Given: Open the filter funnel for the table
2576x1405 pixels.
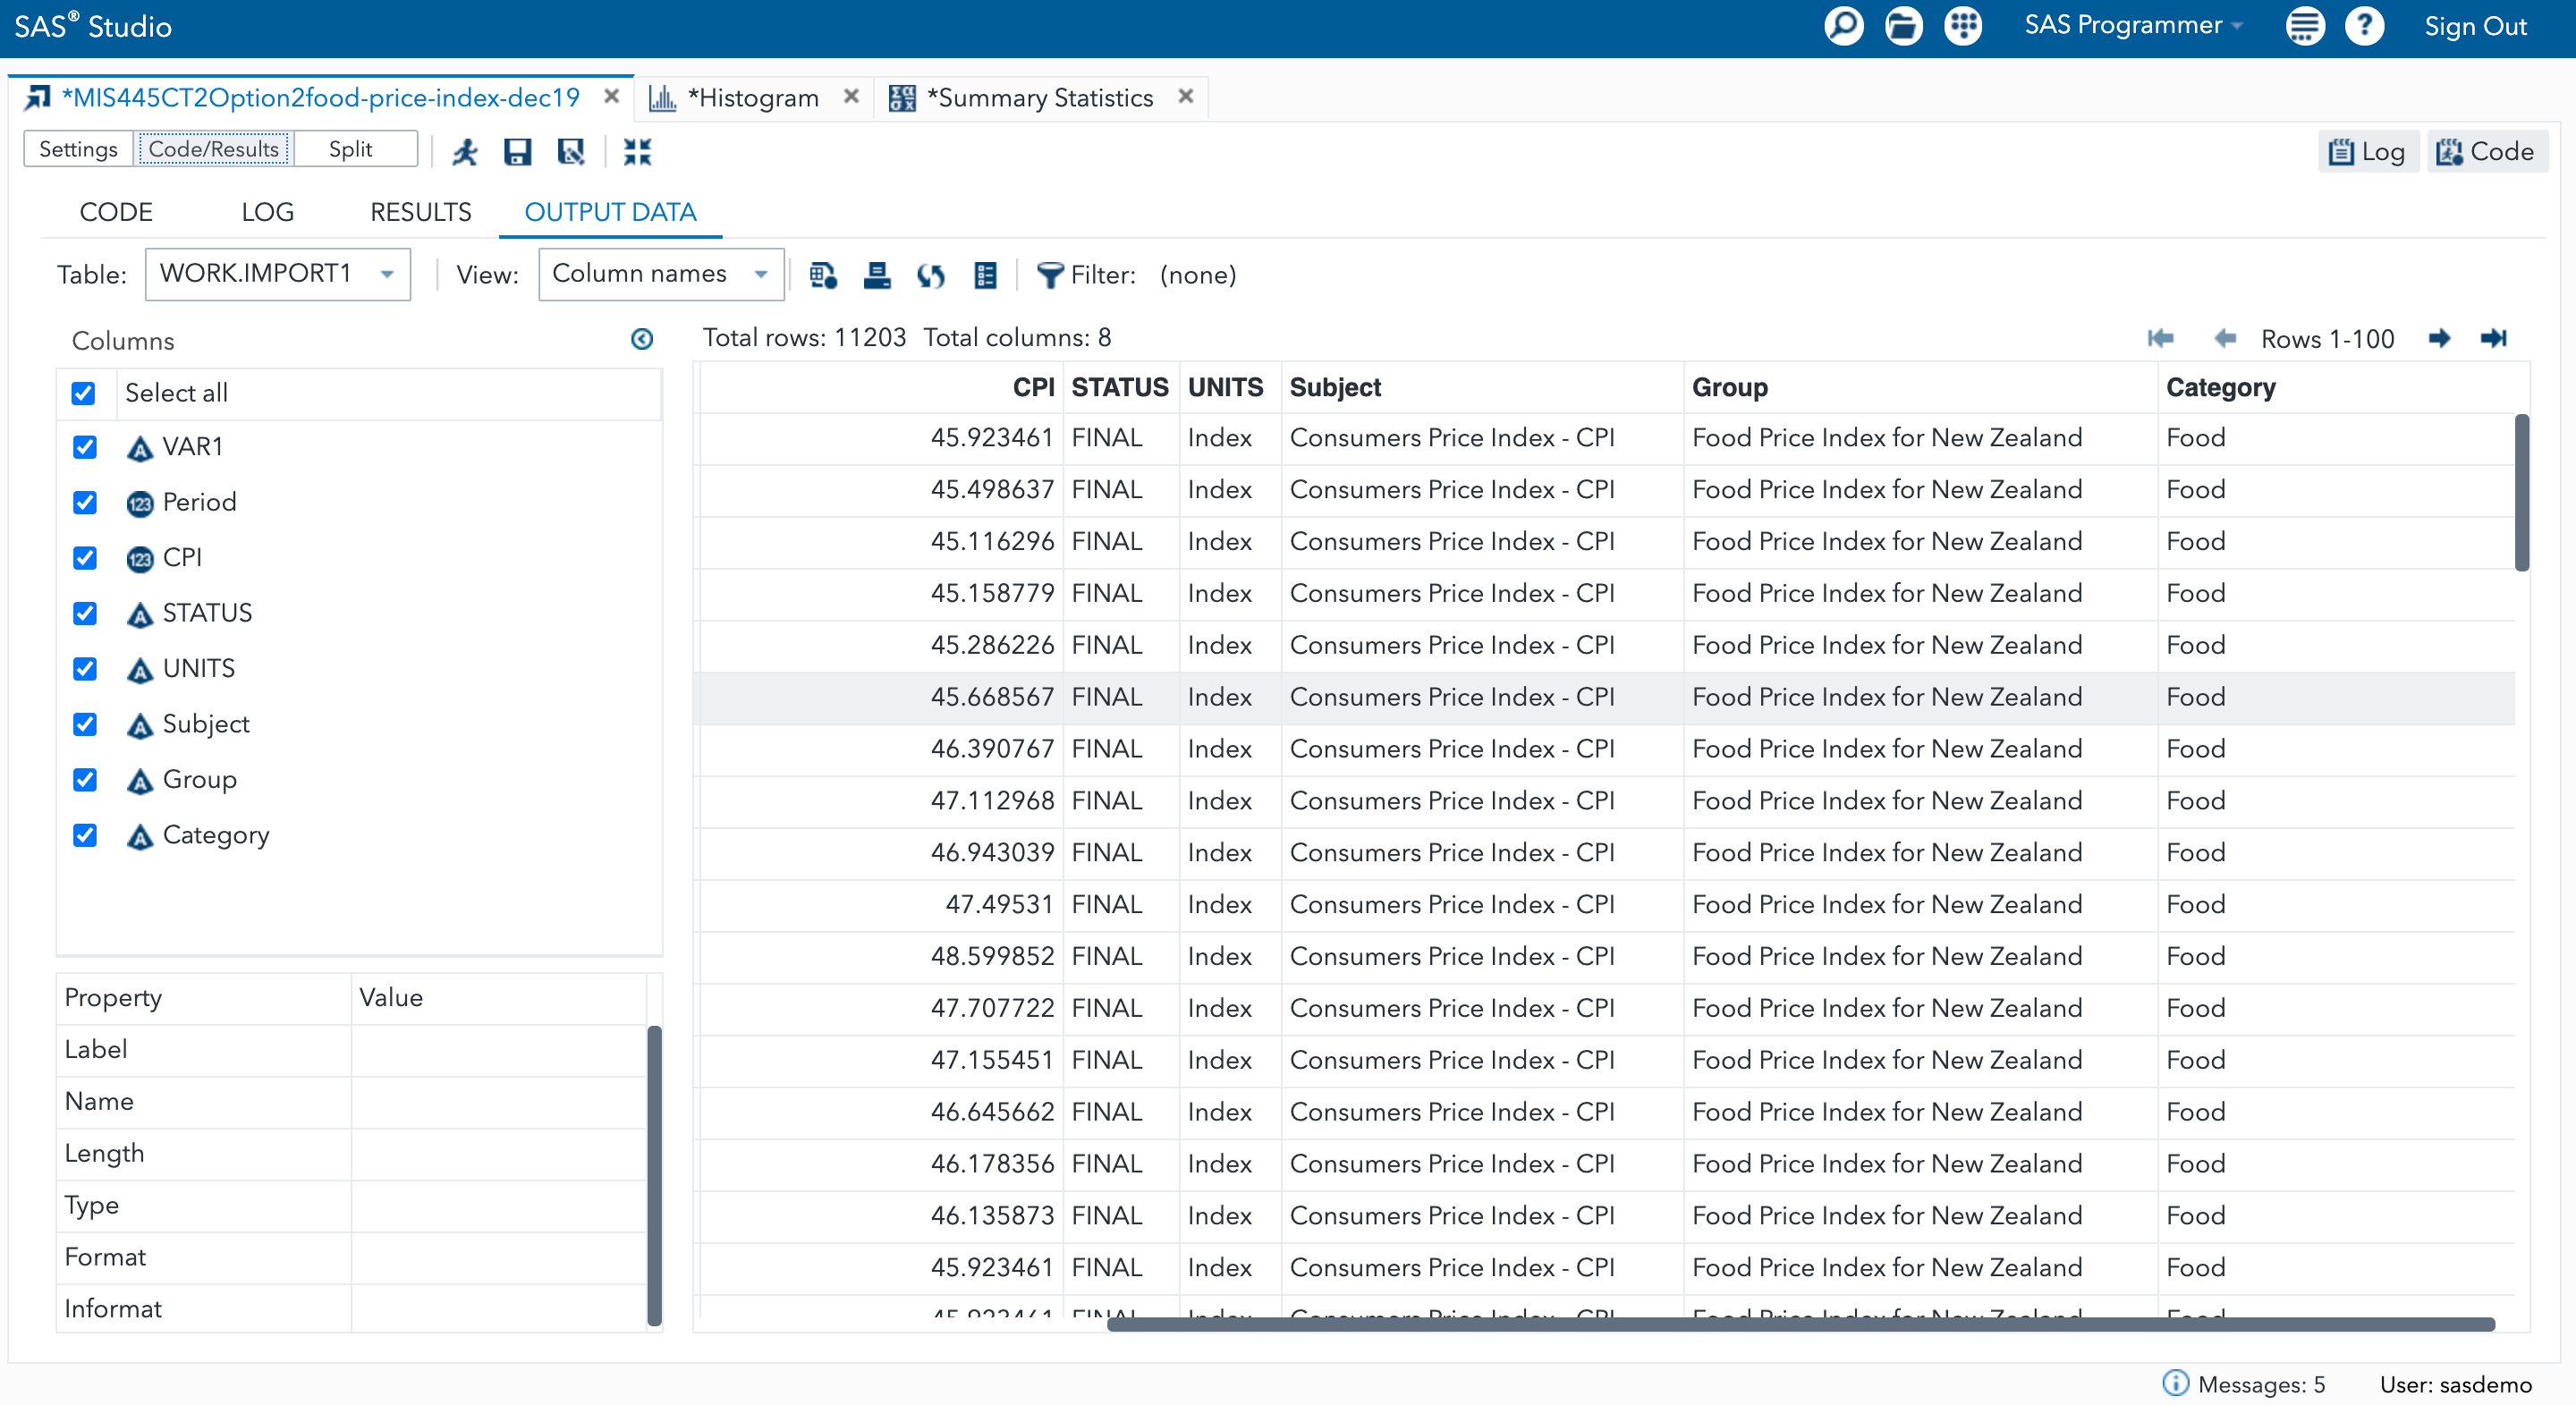Looking at the screenshot, I should 1047,275.
